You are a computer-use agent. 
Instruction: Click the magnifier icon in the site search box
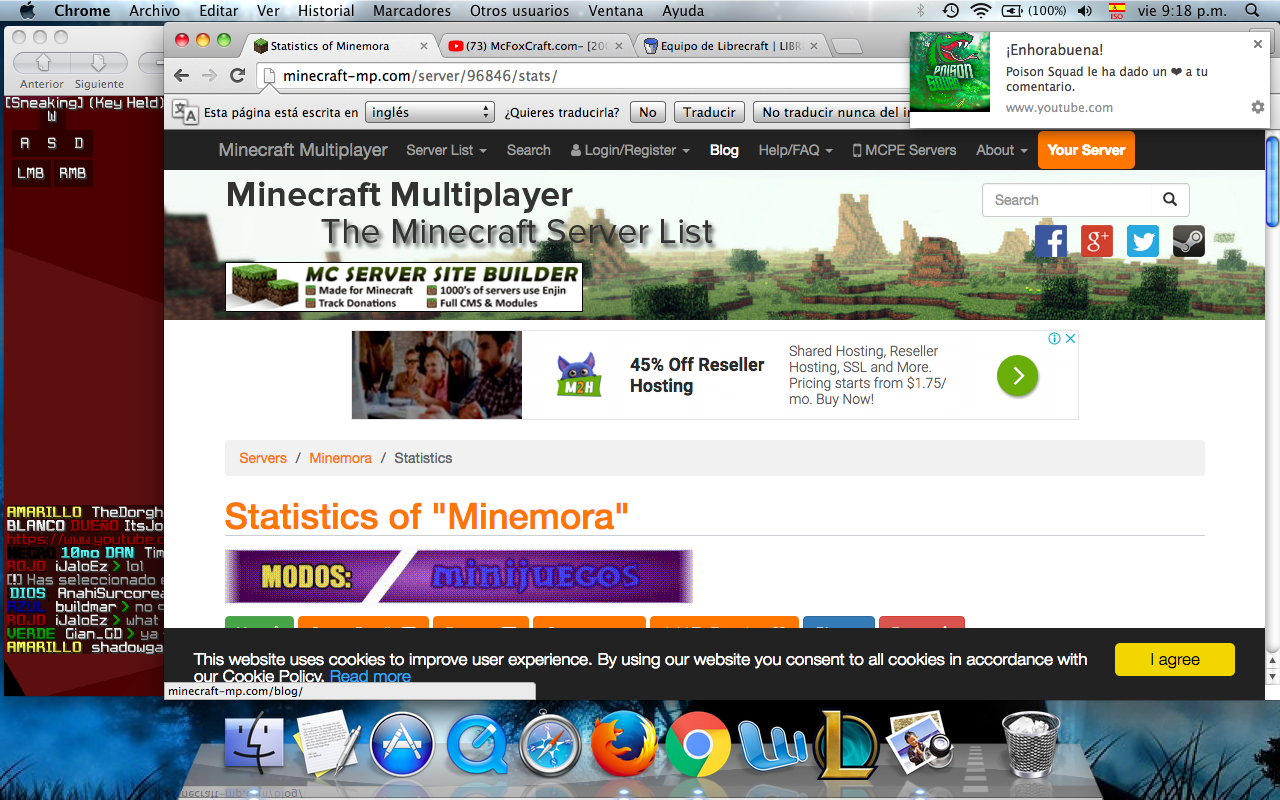(x=1170, y=200)
